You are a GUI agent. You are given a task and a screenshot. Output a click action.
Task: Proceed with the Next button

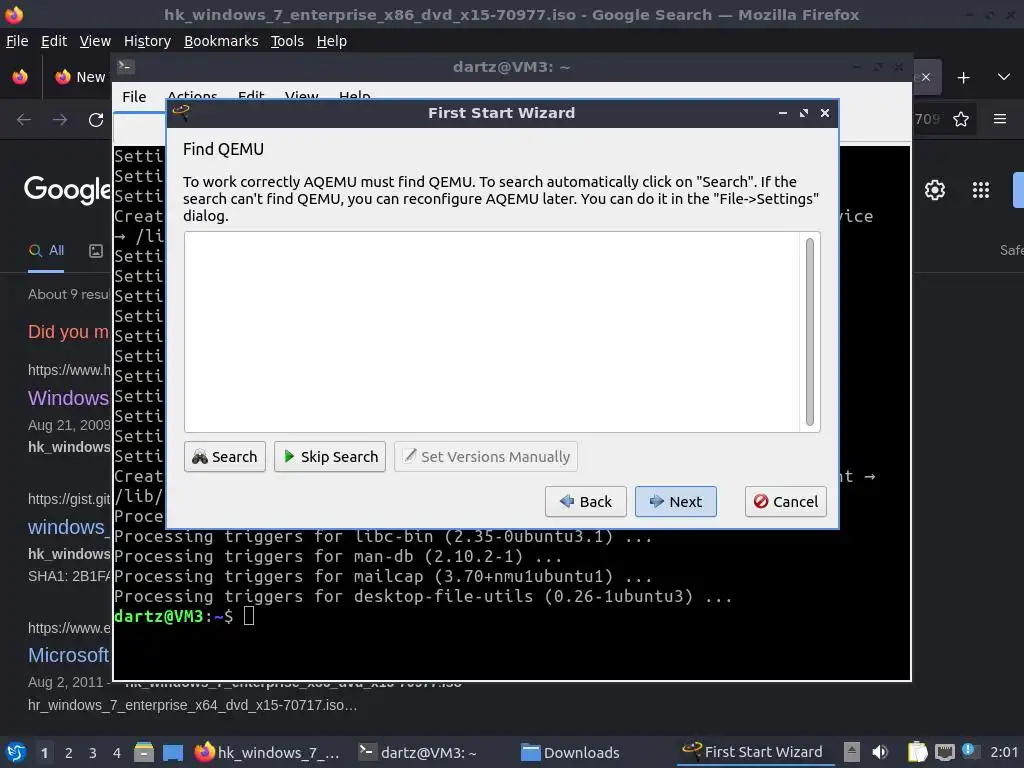676,502
